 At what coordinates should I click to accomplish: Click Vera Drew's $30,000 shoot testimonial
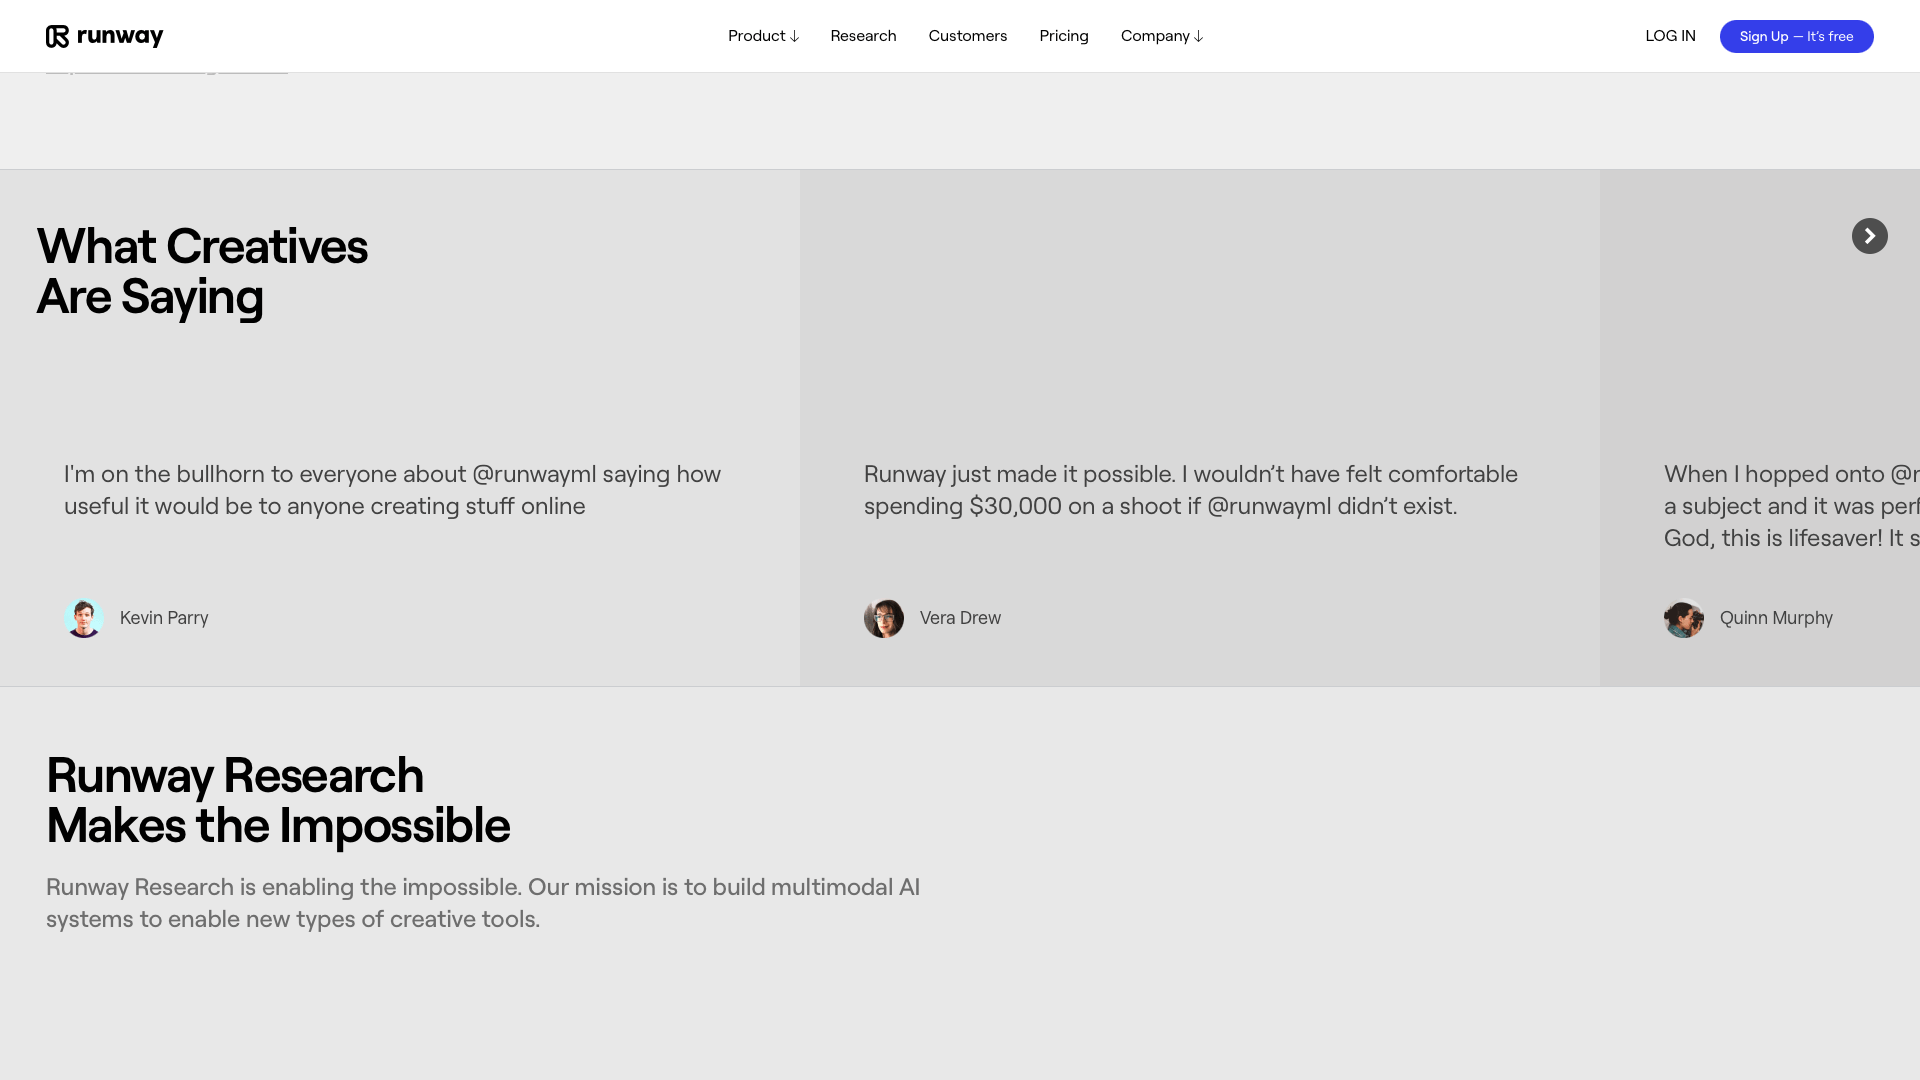(1191, 490)
